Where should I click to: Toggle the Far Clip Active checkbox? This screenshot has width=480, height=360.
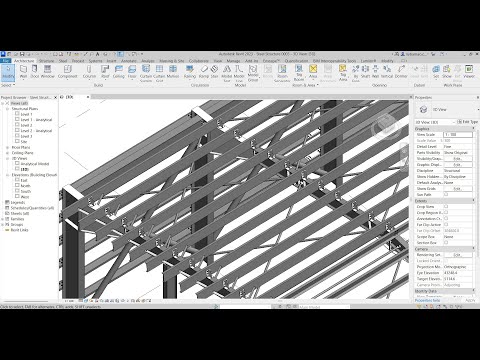(446, 224)
